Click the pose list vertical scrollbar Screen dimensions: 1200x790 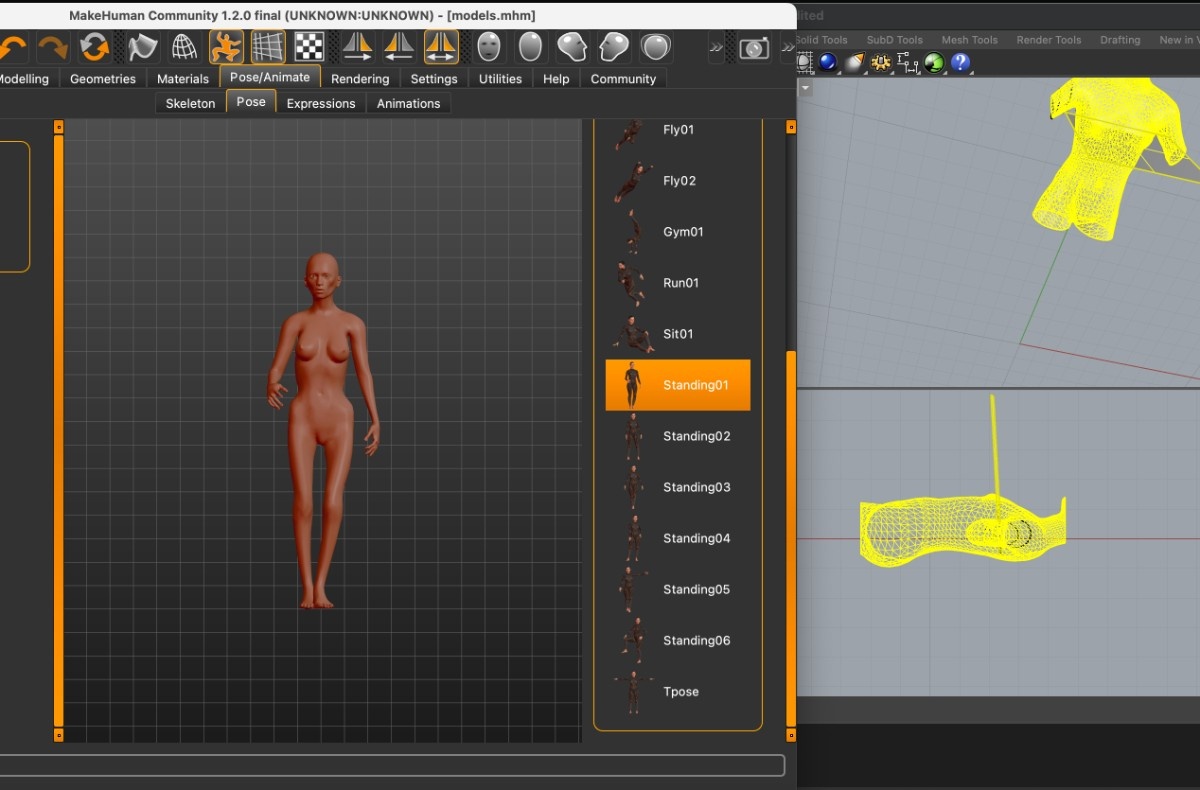point(791,540)
